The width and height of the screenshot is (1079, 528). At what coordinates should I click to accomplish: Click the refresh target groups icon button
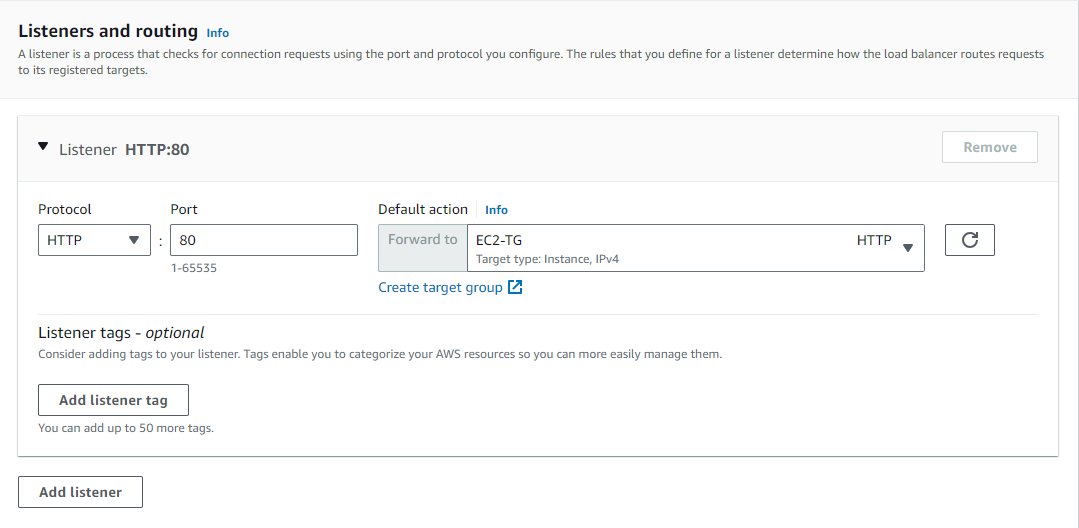[x=970, y=240]
